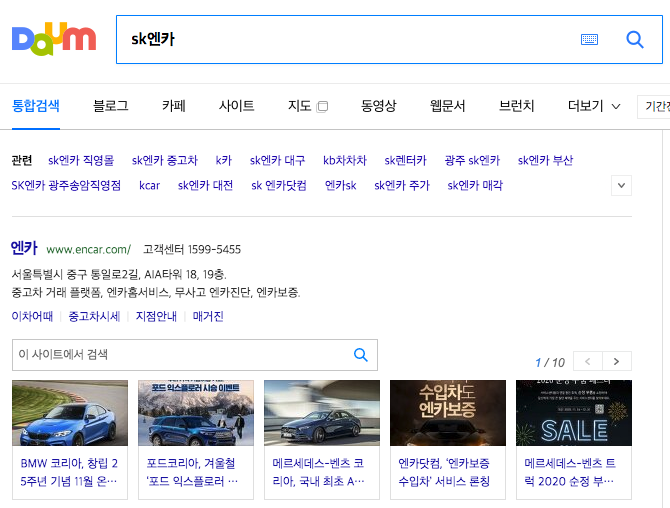
Task: Click related search sk엔카 매각
Action: click(475, 185)
